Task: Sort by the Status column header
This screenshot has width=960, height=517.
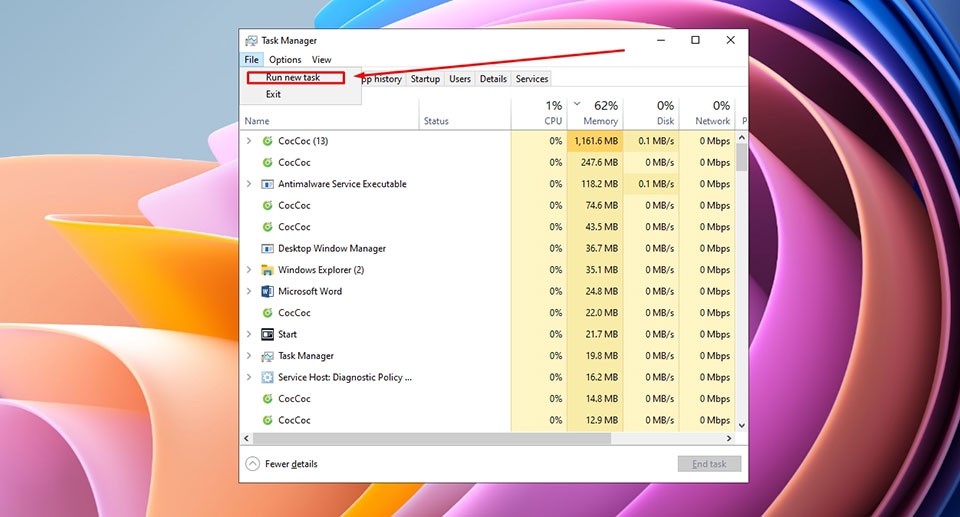Action: [465, 114]
